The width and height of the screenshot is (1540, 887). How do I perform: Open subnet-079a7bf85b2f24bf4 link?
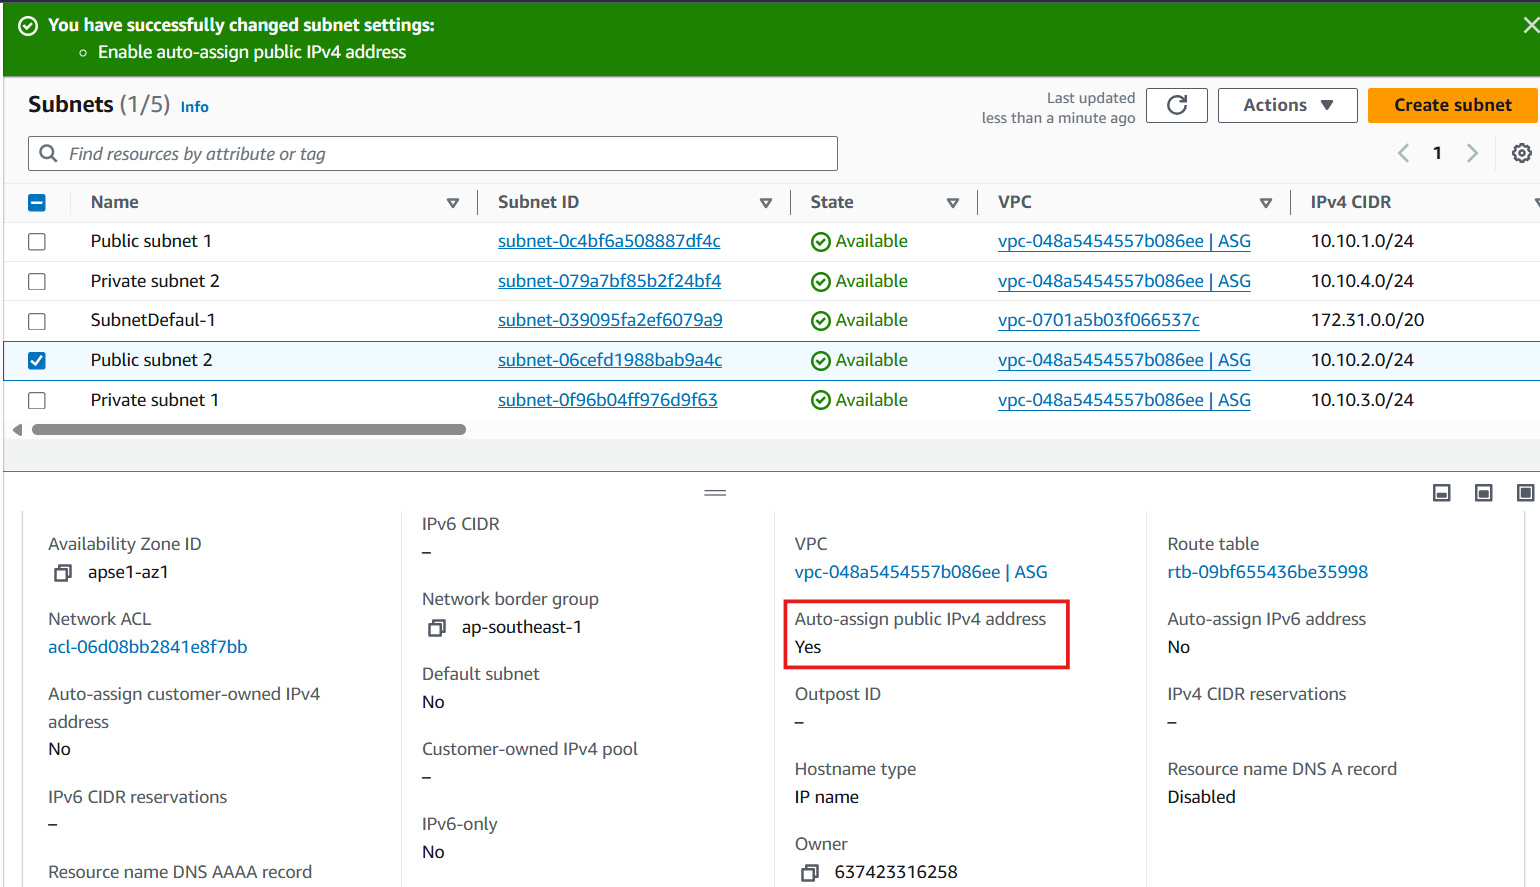pos(609,281)
